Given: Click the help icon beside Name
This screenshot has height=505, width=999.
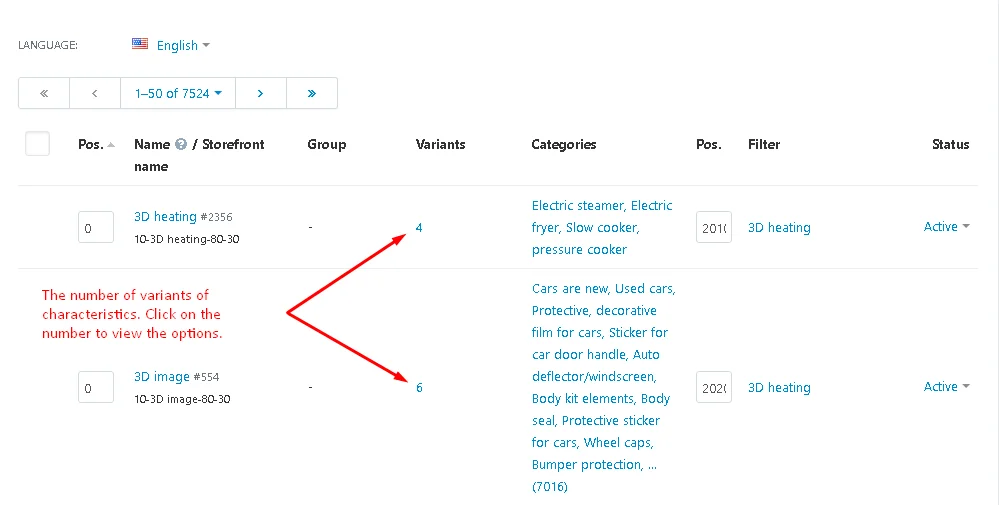Looking at the screenshot, I should [x=181, y=145].
